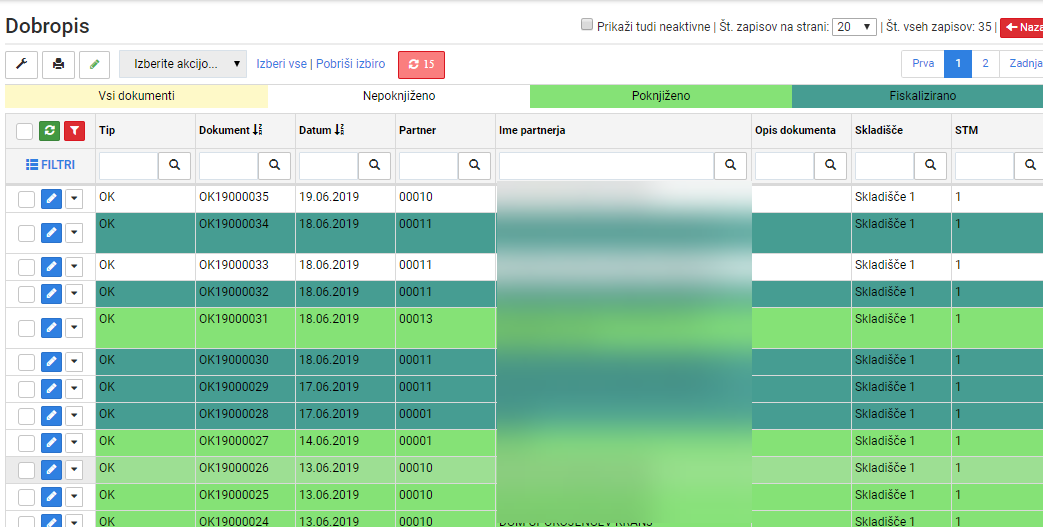The height and width of the screenshot is (527, 1043).
Task: Click search icon in Skladišče filter
Action: (930, 165)
